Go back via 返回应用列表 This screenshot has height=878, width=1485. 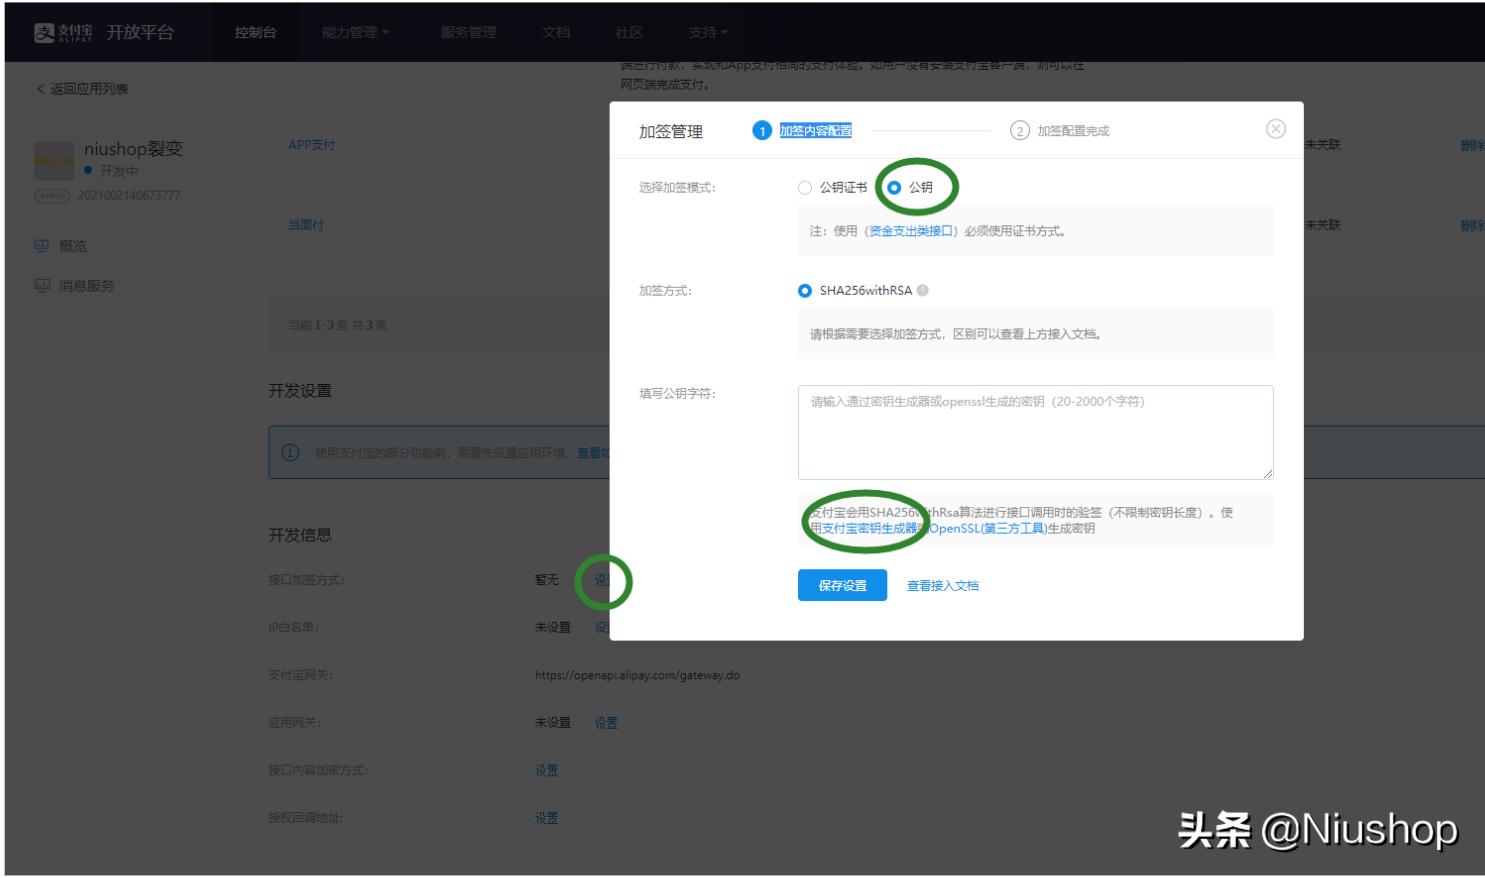(x=82, y=89)
